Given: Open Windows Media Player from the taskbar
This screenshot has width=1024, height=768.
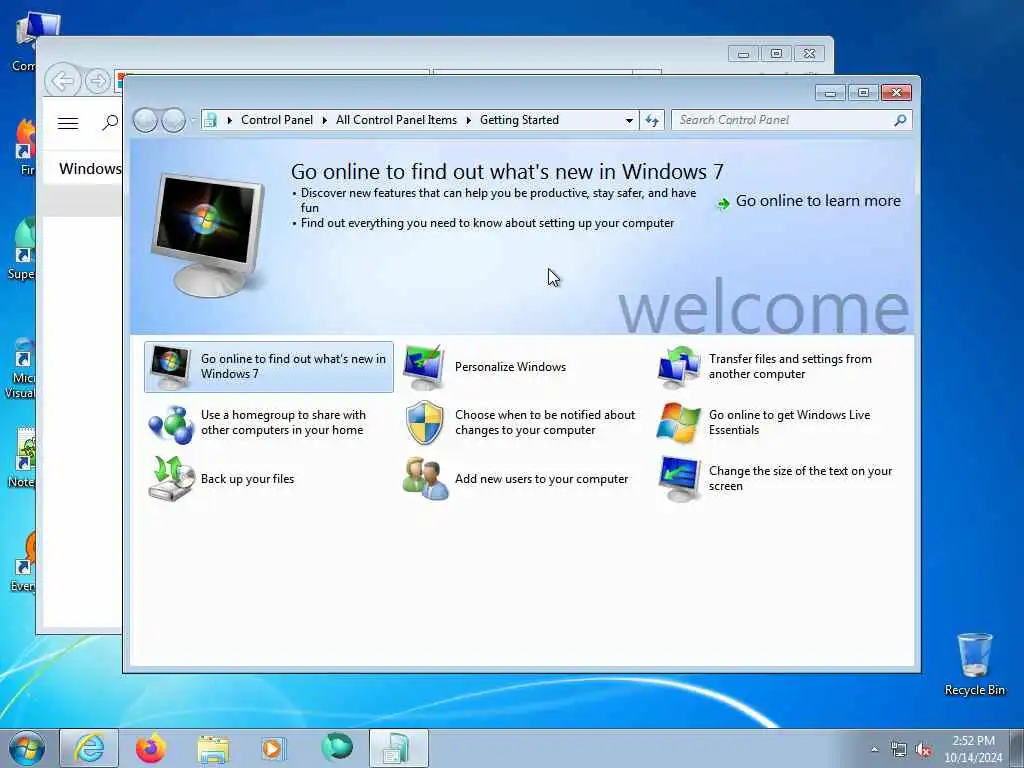Looking at the screenshot, I should pos(273,748).
